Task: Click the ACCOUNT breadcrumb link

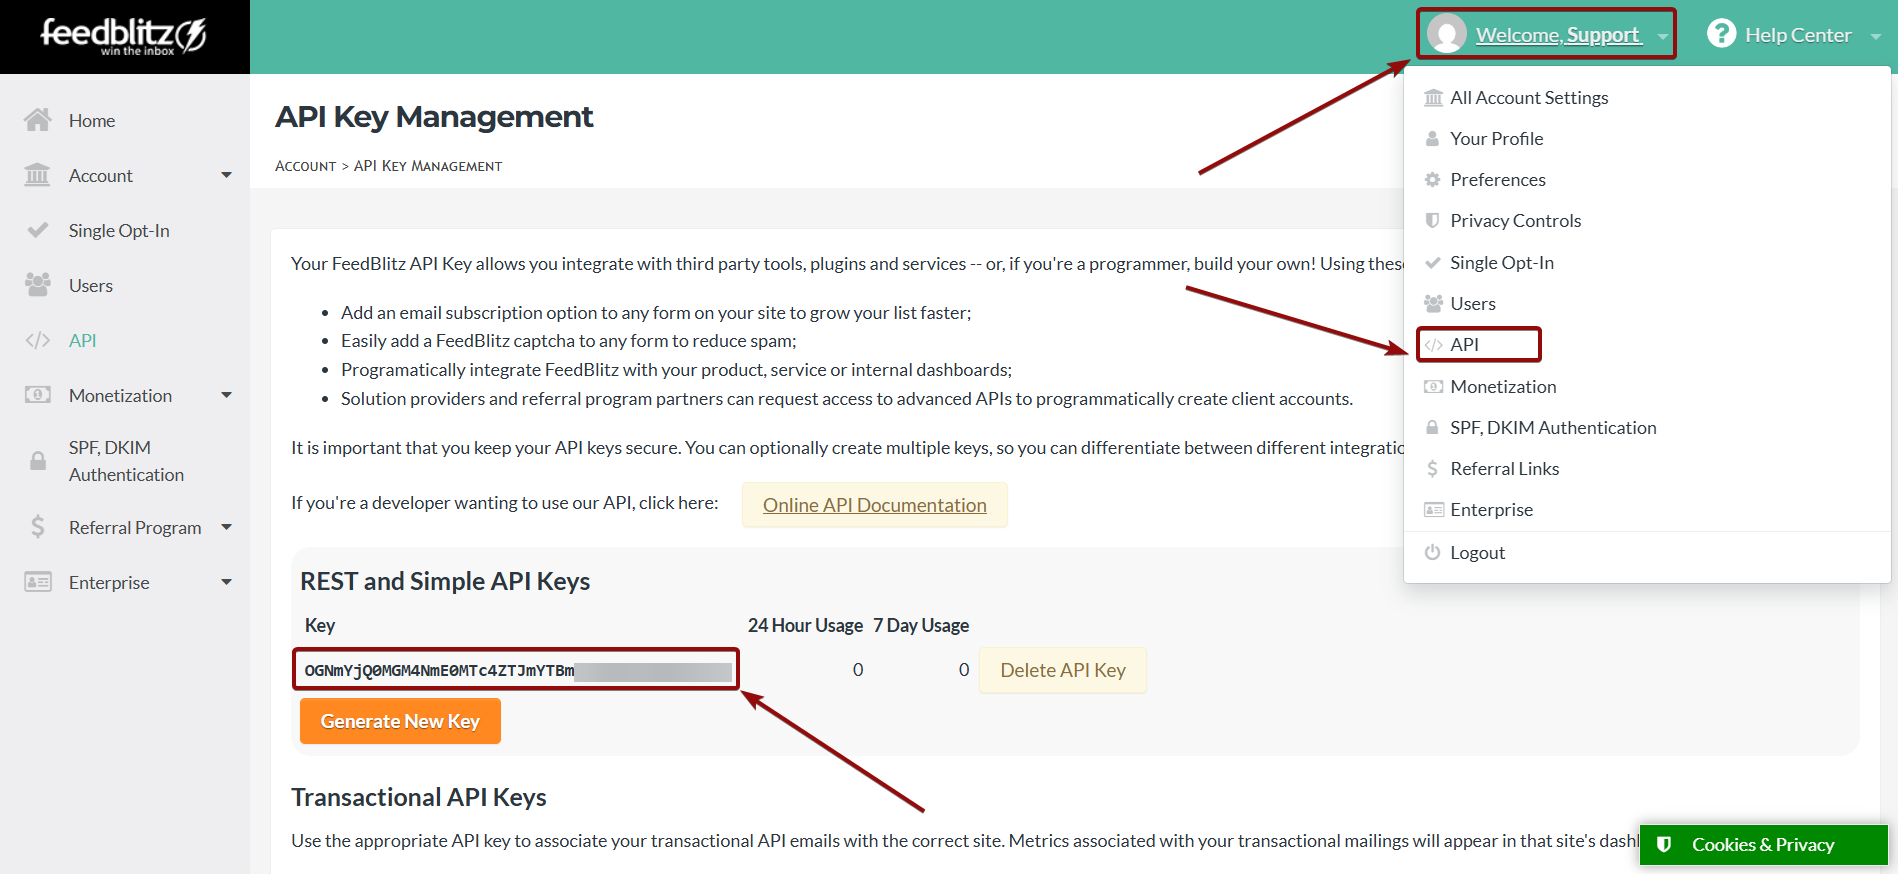Action: [305, 166]
